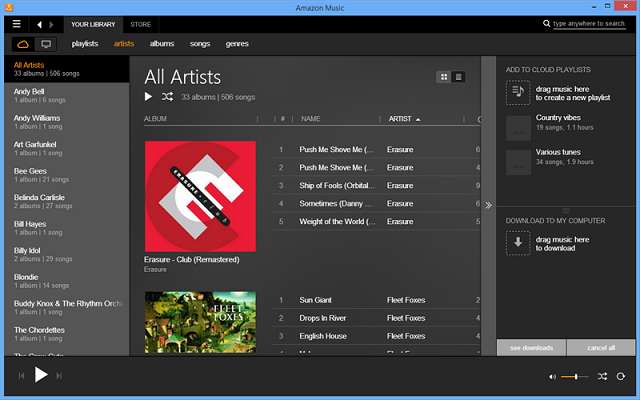
Task: Open the hamburger menu
Action: [16, 23]
